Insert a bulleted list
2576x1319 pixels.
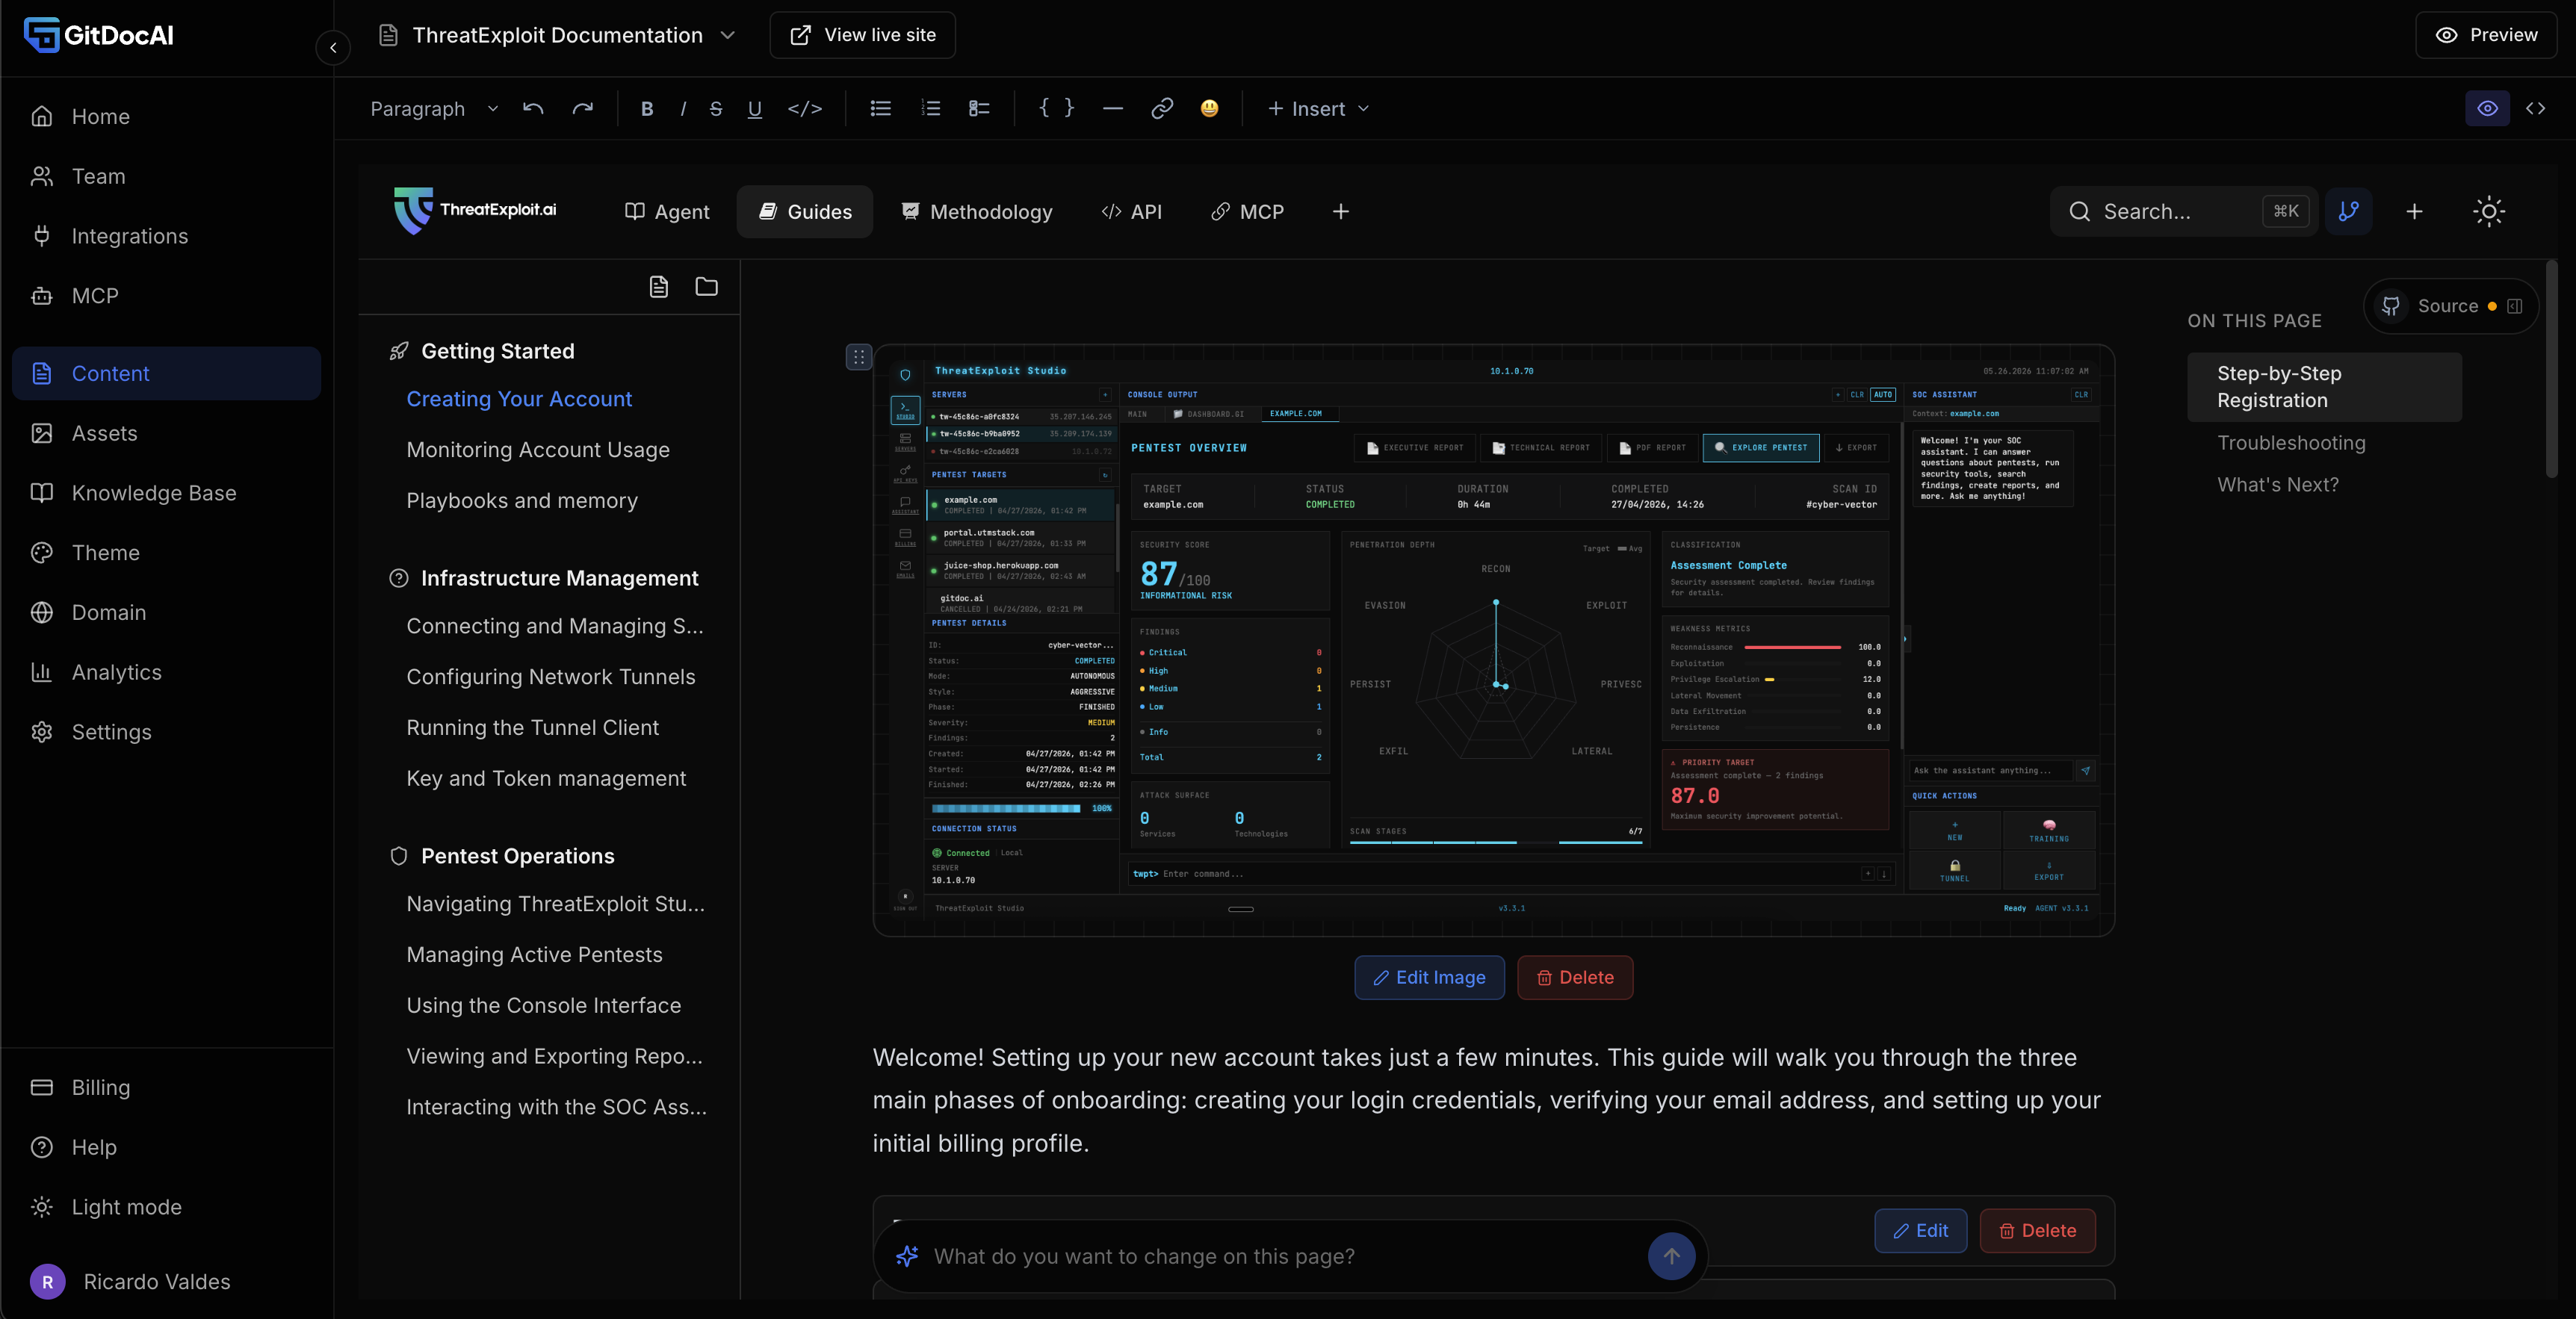pyautogui.click(x=880, y=108)
